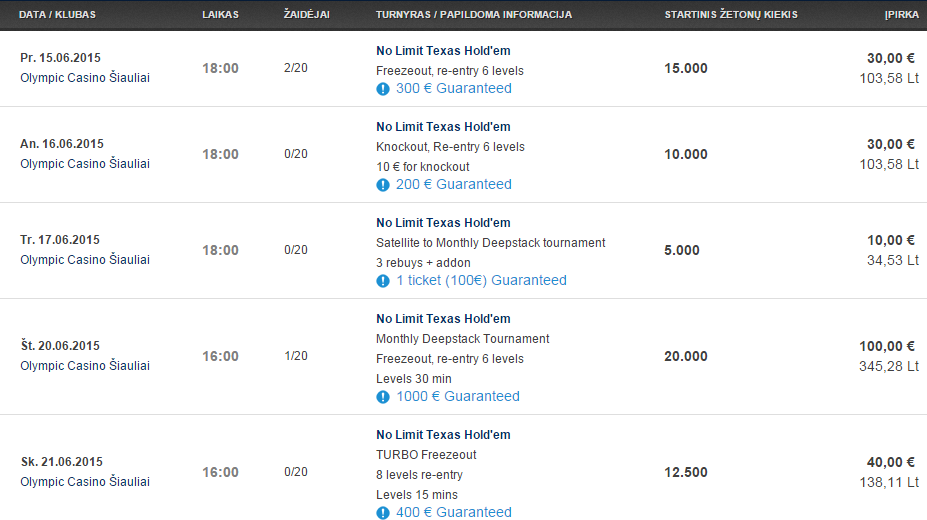The width and height of the screenshot is (927, 520).
Task: Click info icon beside 200 € Guaranteed
Action: pyautogui.click(x=383, y=185)
